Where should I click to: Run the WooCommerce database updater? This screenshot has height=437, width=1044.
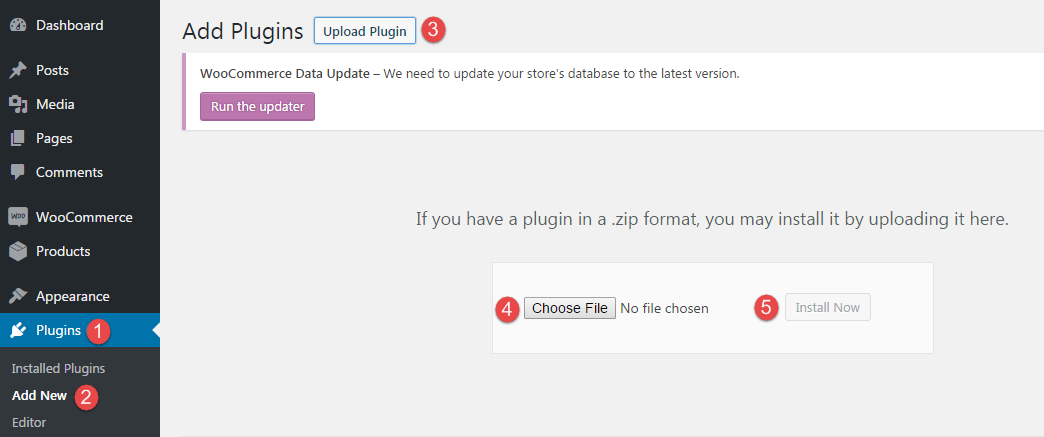point(258,107)
